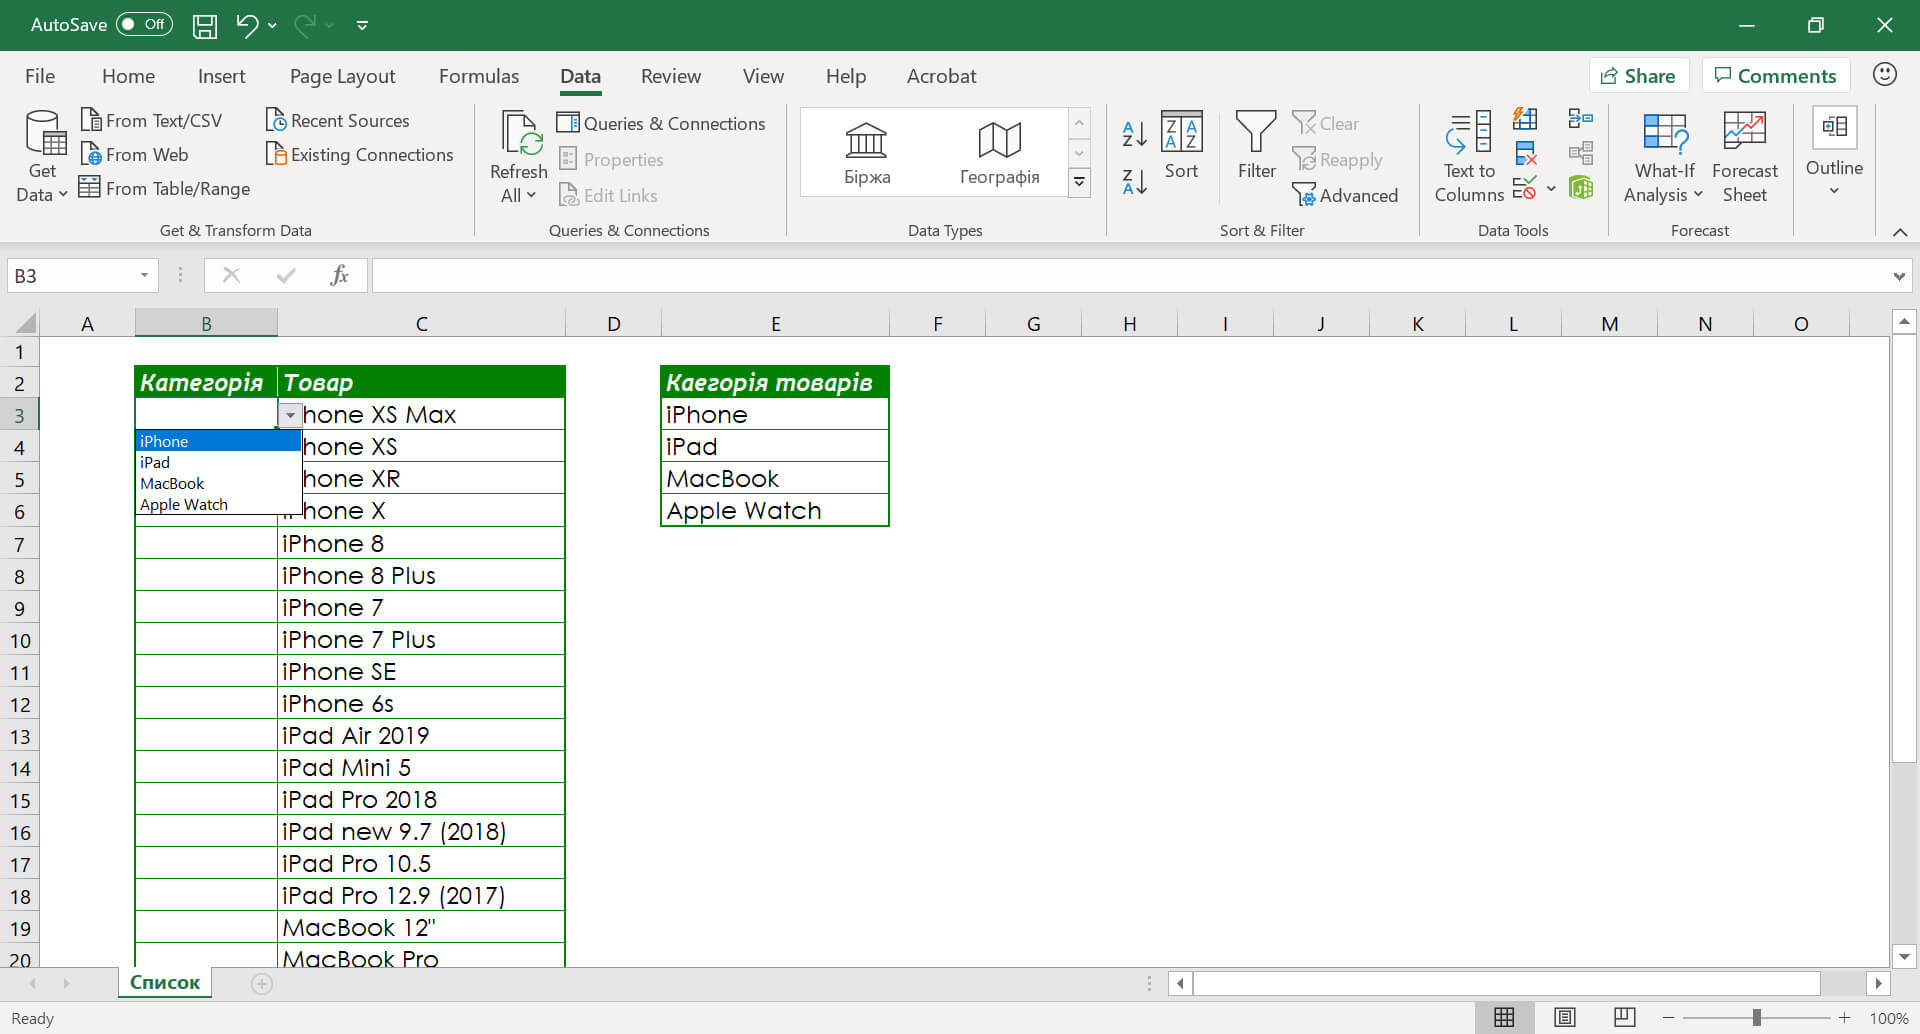
Task: Open the dropdown arrow in cell B3
Action: coord(290,415)
